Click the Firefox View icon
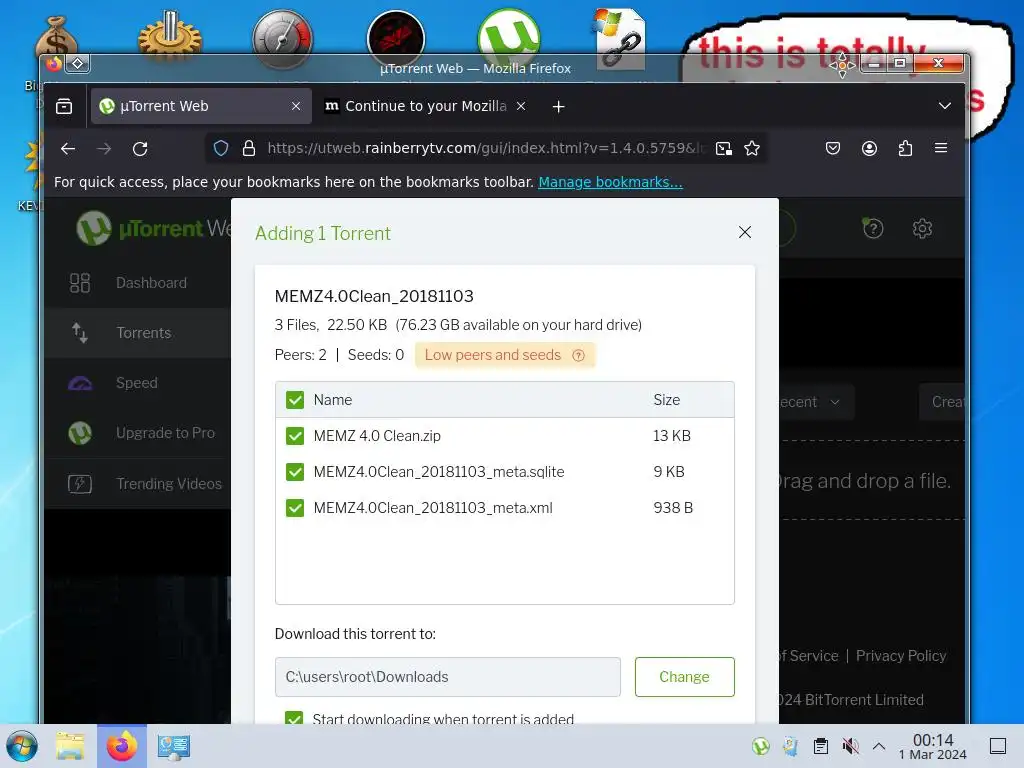Viewport: 1024px width, 768px height. click(x=64, y=106)
